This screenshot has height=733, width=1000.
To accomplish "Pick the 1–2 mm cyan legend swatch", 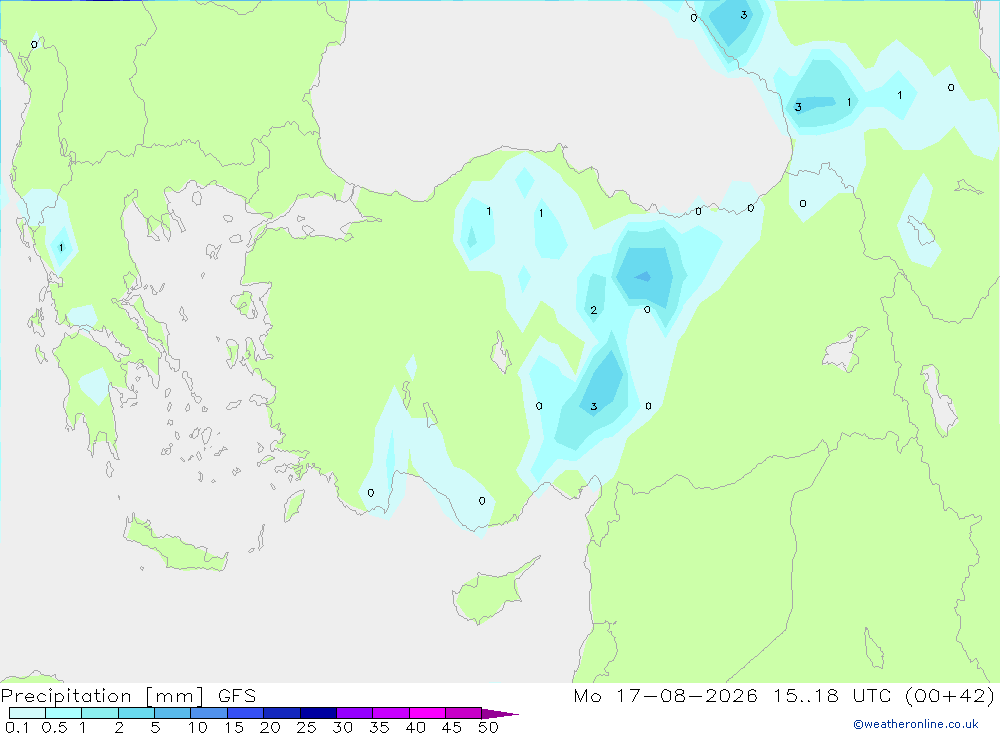I will [x=100, y=713].
